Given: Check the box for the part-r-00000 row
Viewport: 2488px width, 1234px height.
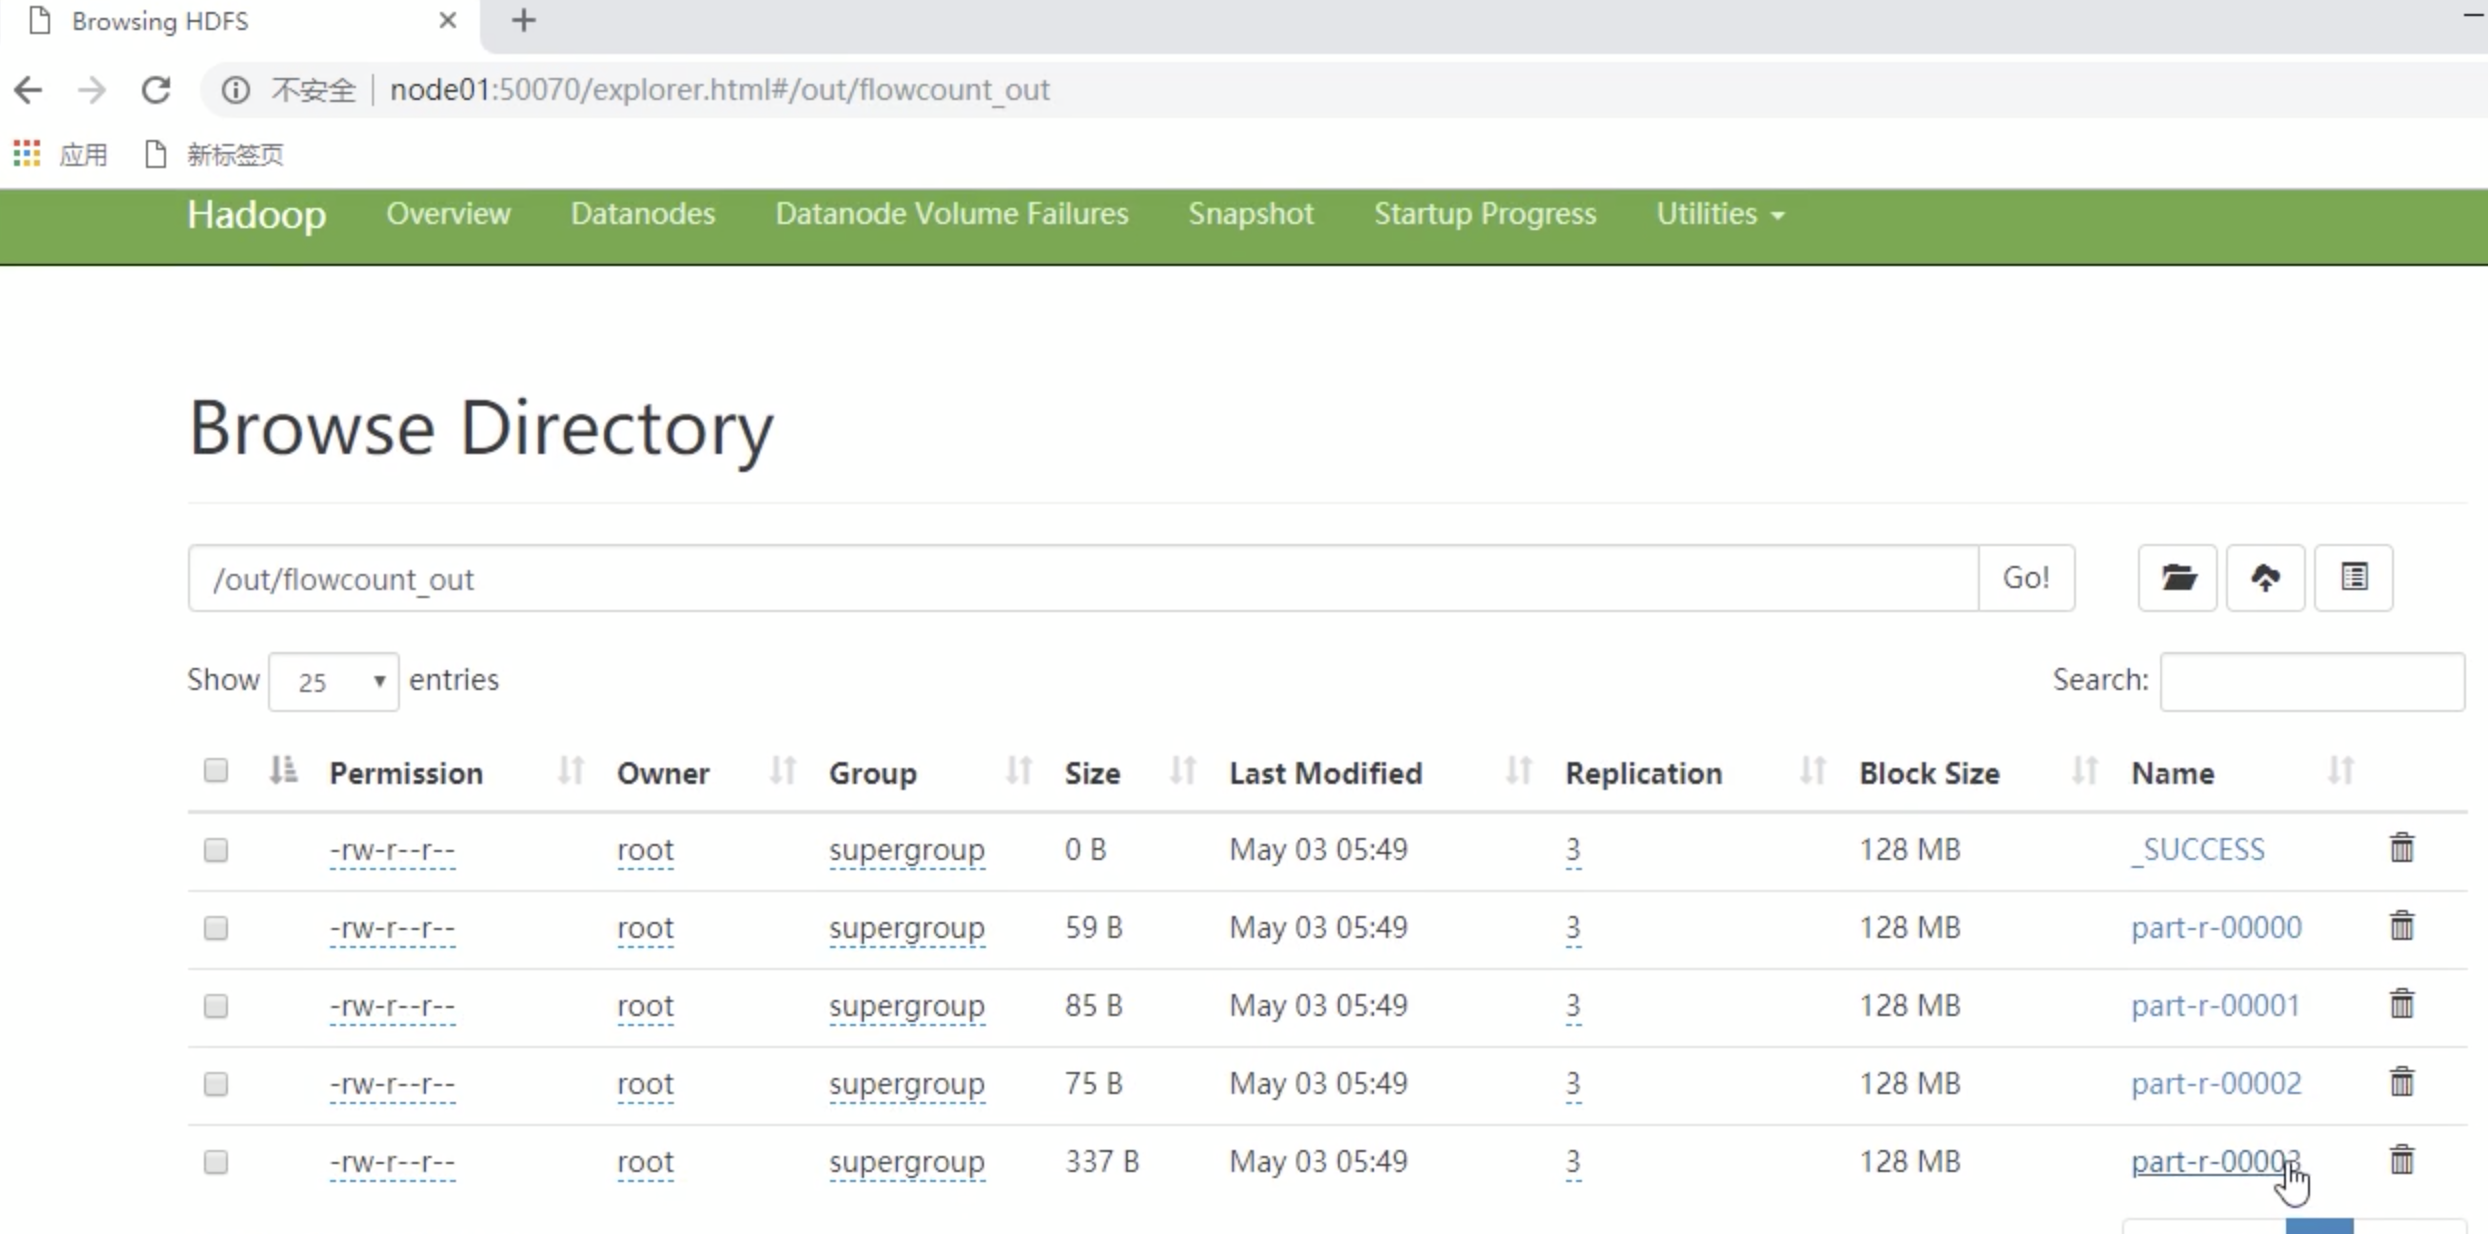Looking at the screenshot, I should coord(215,928).
